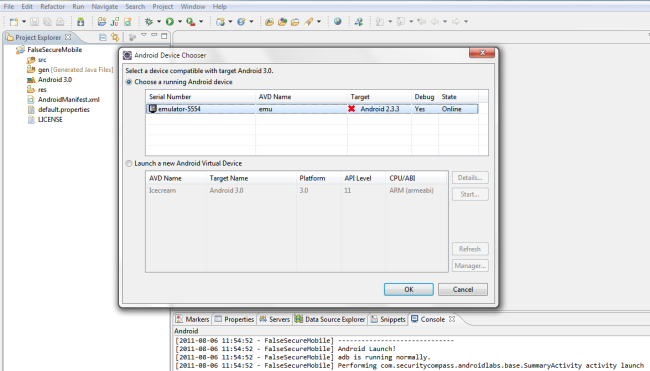650x371 pixels.
Task: Switch to the Properties tab
Action: pos(234,319)
